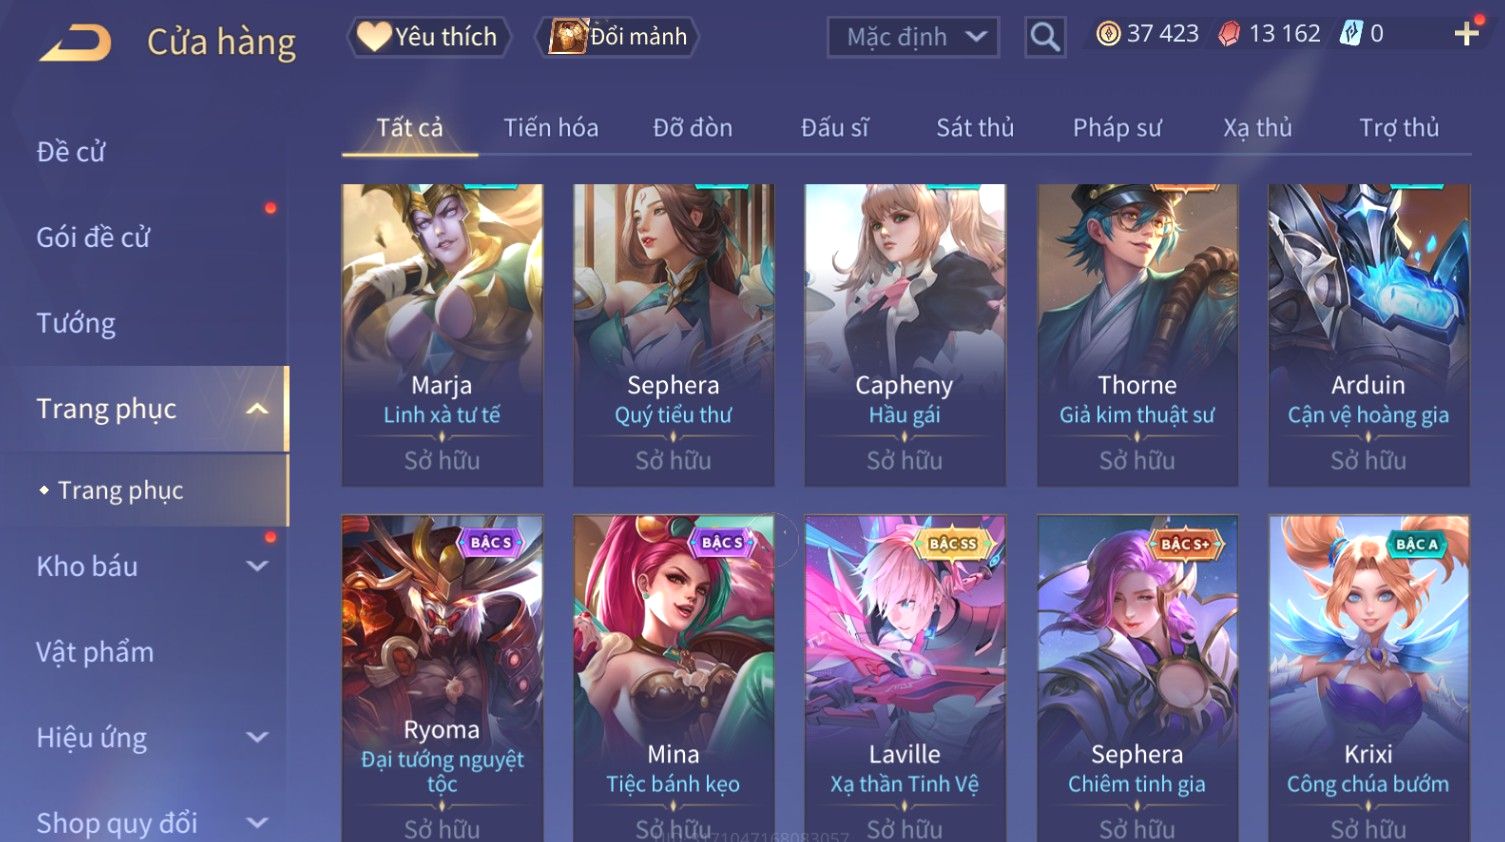Open Đổi mảnh fragment exchange chest

(618, 37)
